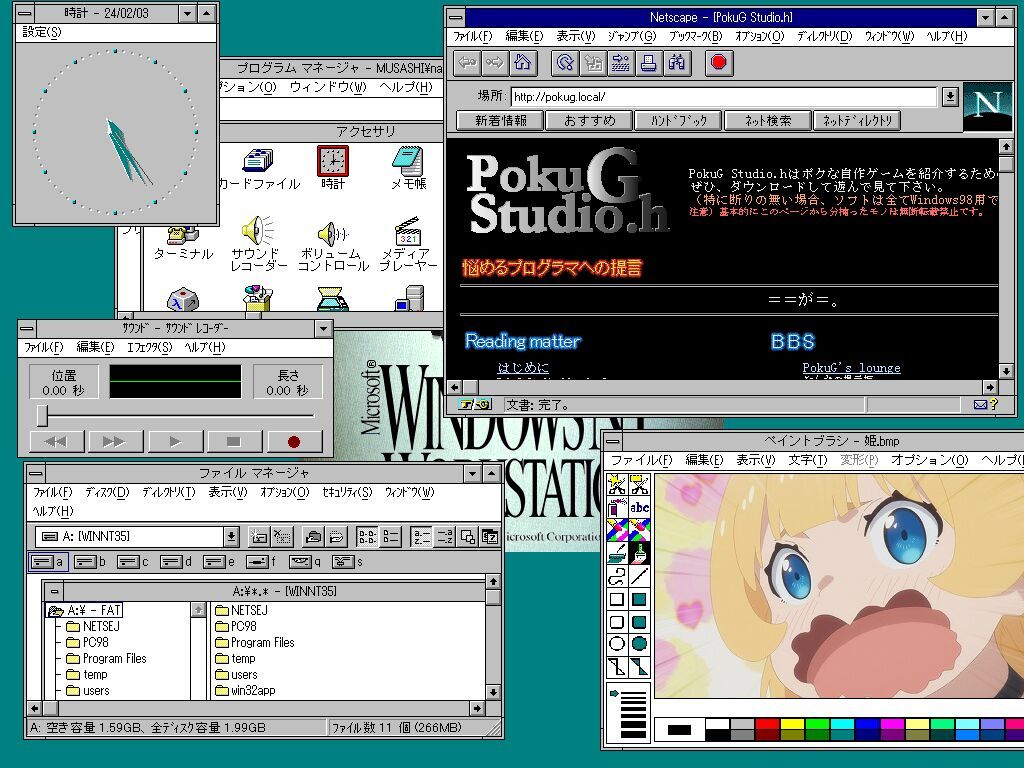The width and height of the screenshot is (1024, 768).
Task: Switch to drive c in File Manager
Action: tap(132, 562)
